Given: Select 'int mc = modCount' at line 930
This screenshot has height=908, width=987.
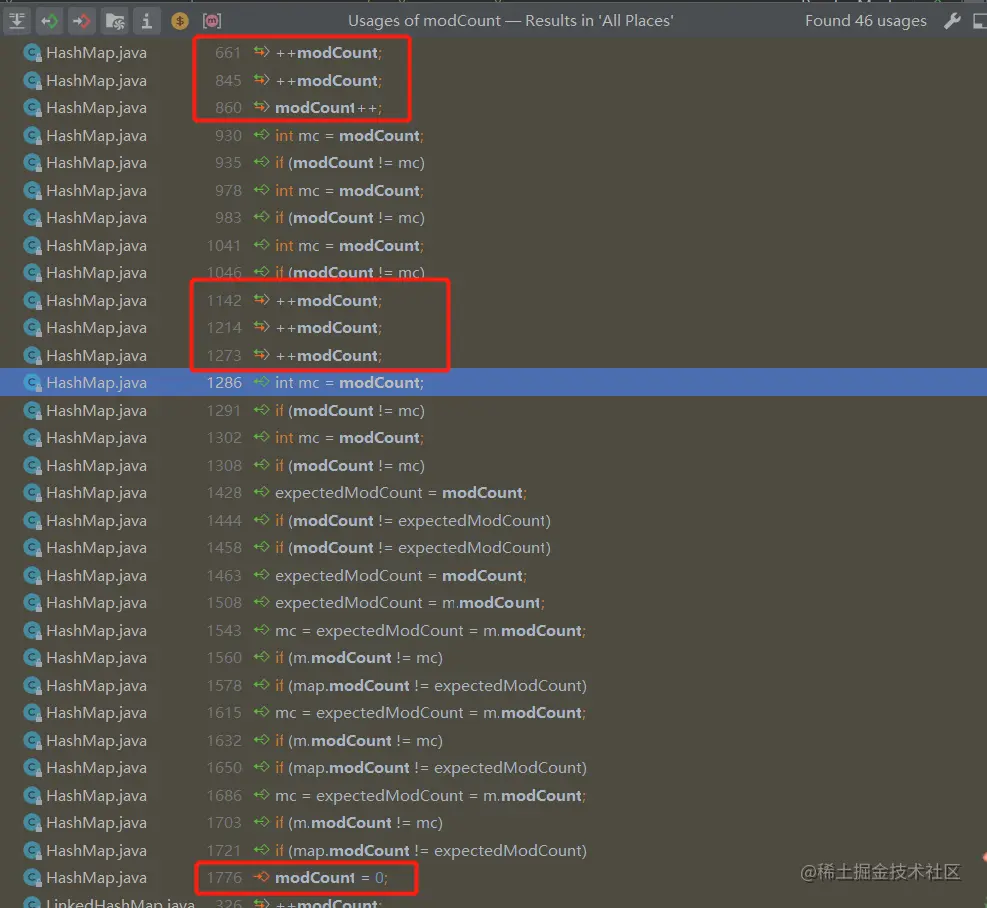Looking at the screenshot, I should 494,135.
